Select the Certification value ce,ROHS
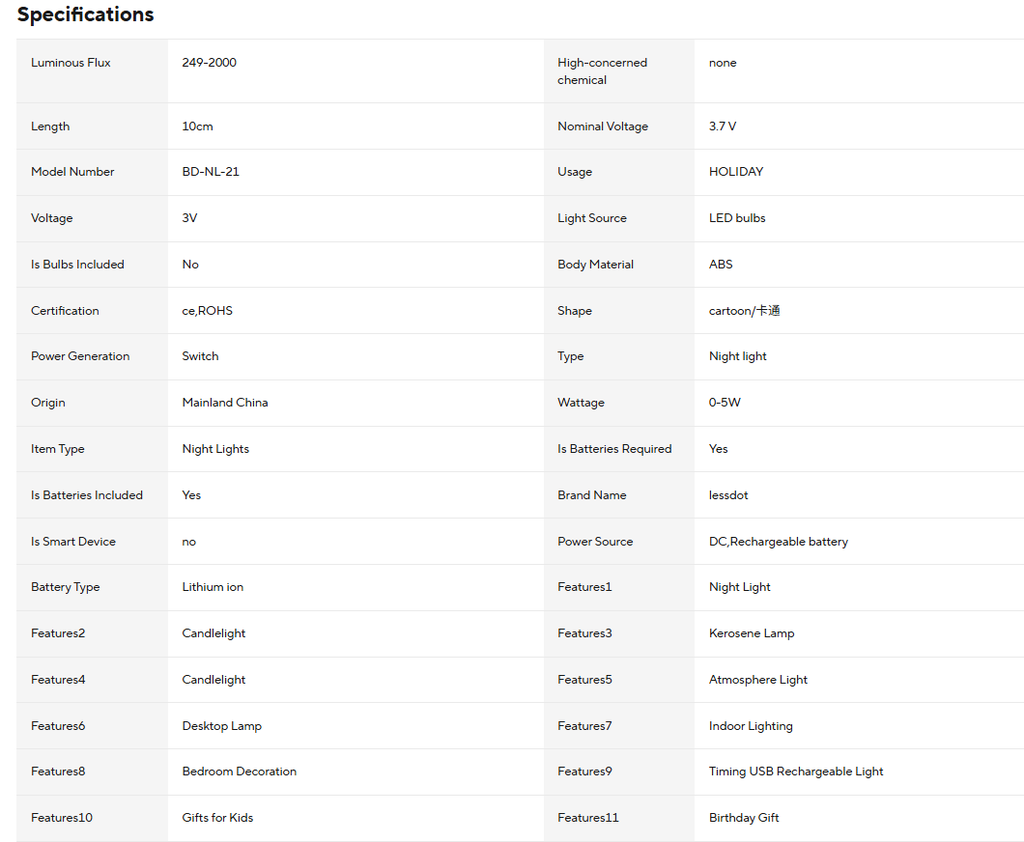1024x842 pixels. pyautogui.click(x=207, y=311)
